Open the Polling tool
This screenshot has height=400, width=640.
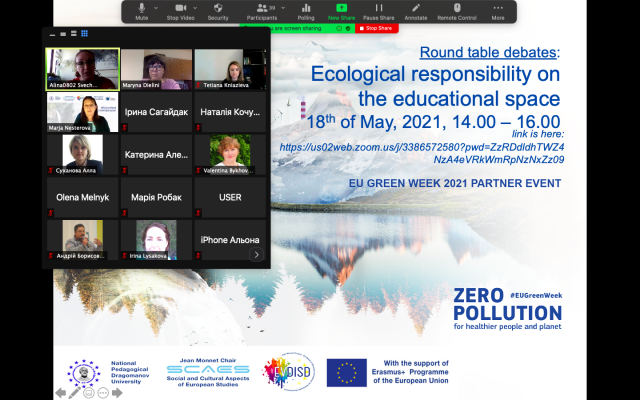[306, 11]
